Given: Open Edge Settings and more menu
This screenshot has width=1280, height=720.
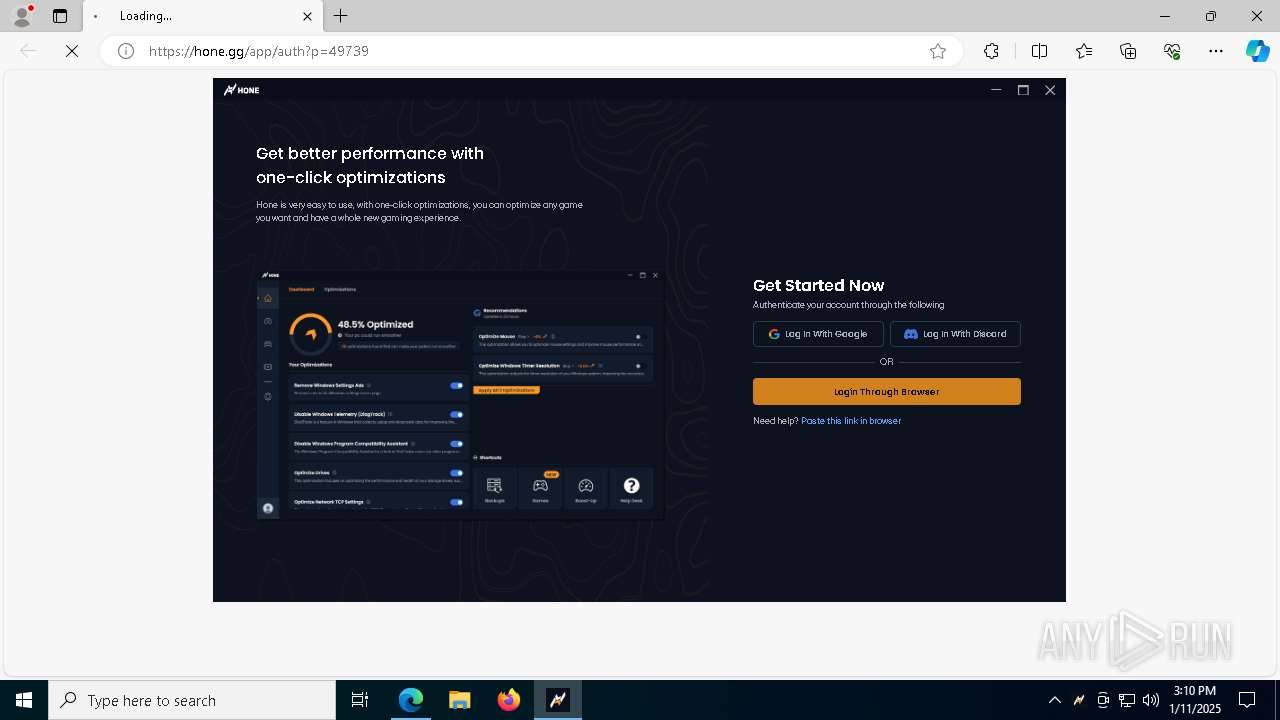Looking at the screenshot, I should [1216, 51].
